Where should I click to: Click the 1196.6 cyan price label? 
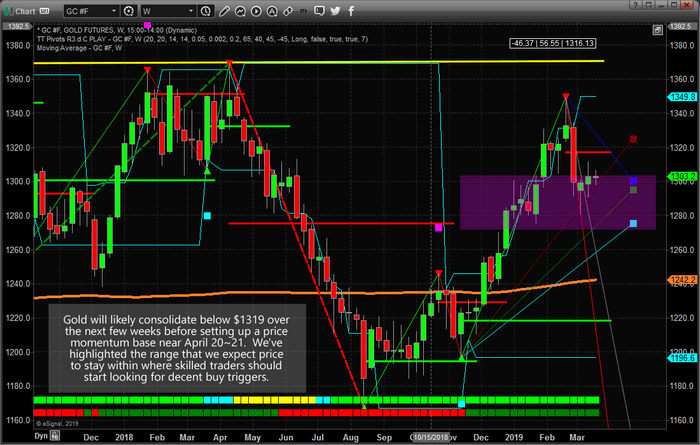pos(682,358)
